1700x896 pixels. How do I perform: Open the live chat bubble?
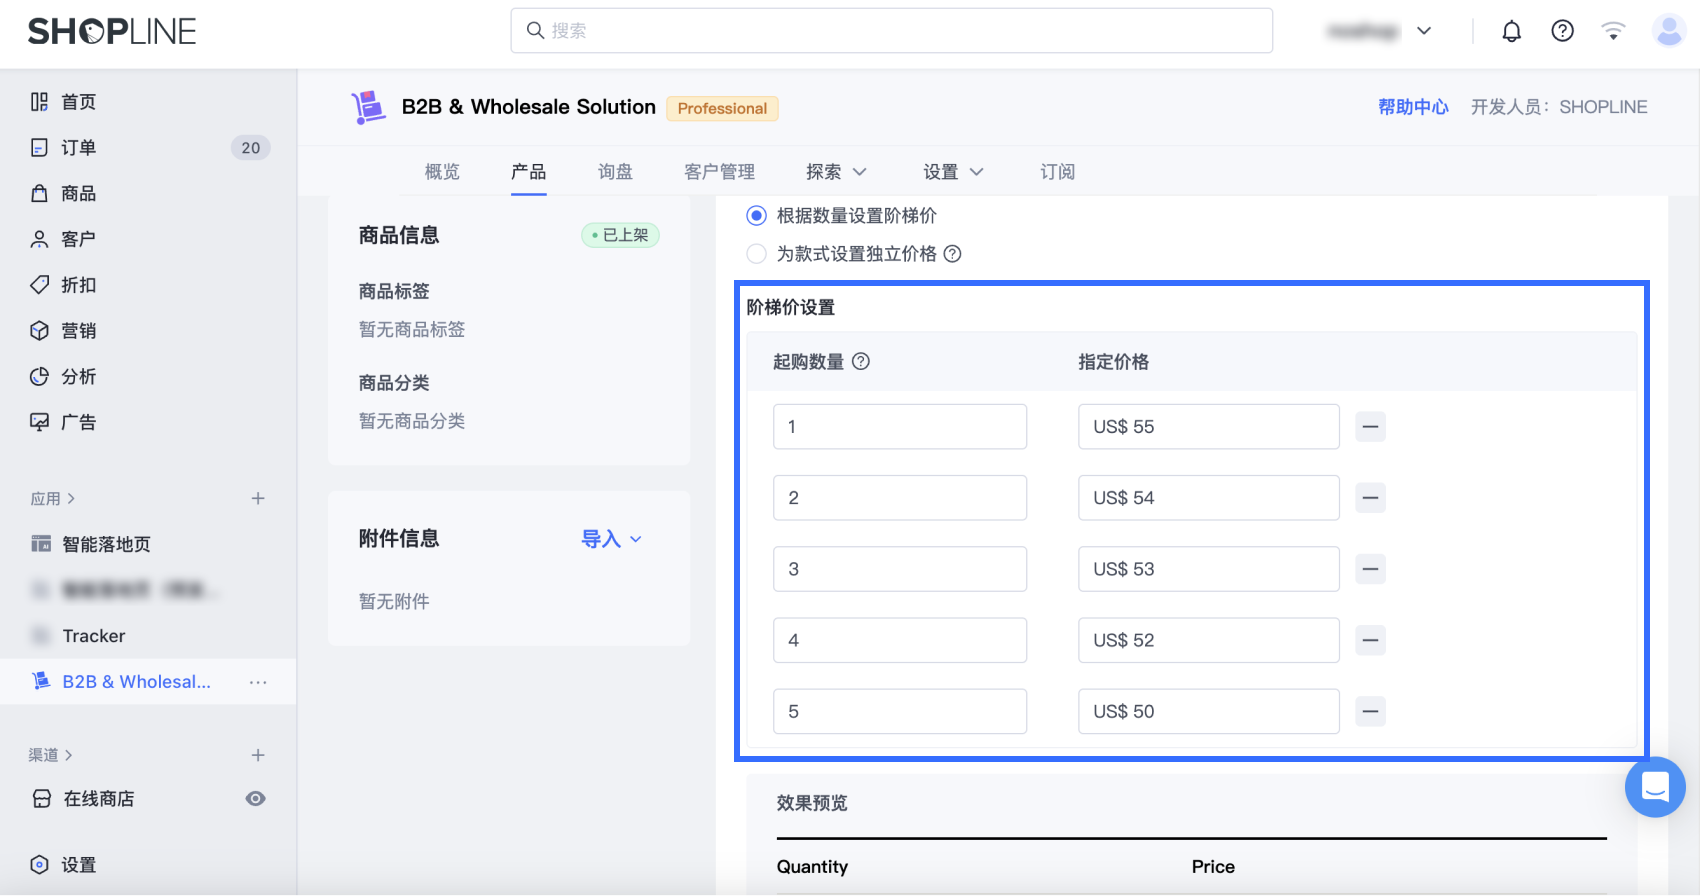pyautogui.click(x=1655, y=787)
